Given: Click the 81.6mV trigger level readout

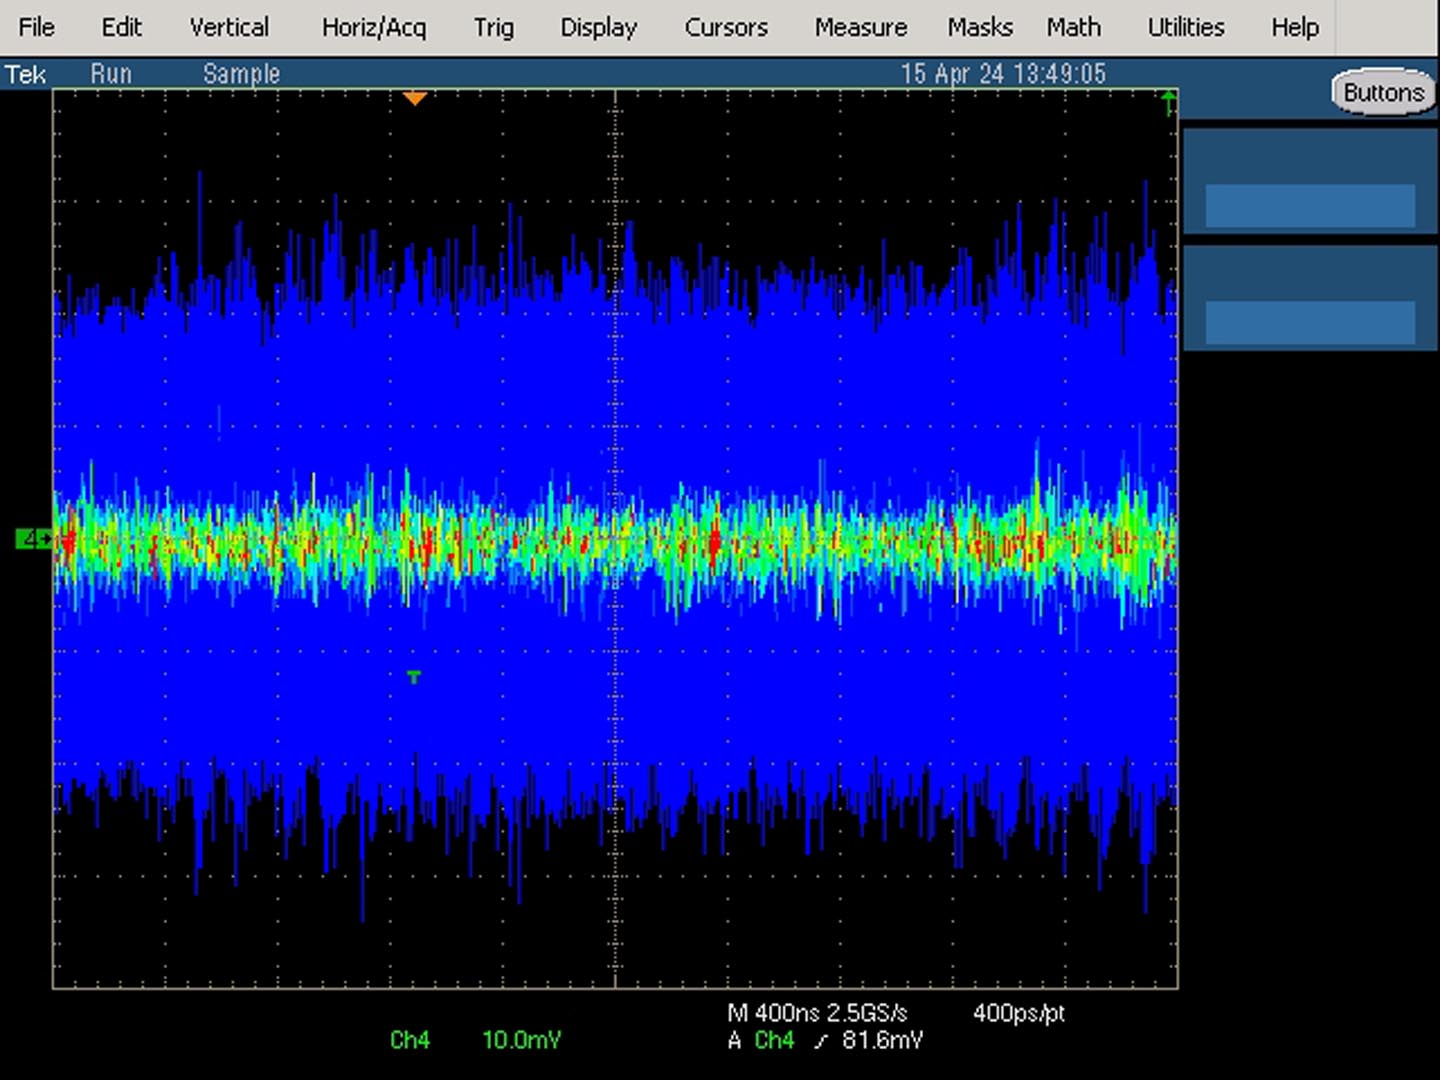Looking at the screenshot, I should pos(882,1041).
